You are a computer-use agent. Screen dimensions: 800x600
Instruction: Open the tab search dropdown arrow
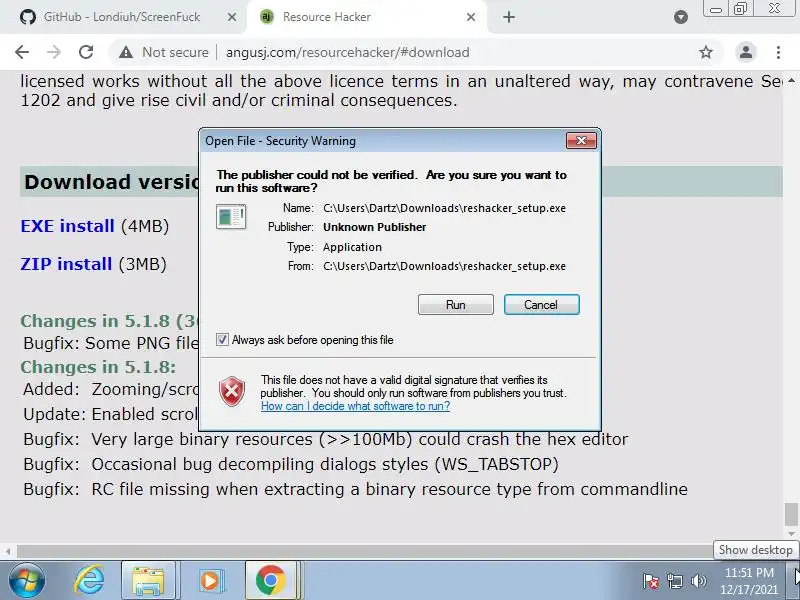coord(681,17)
